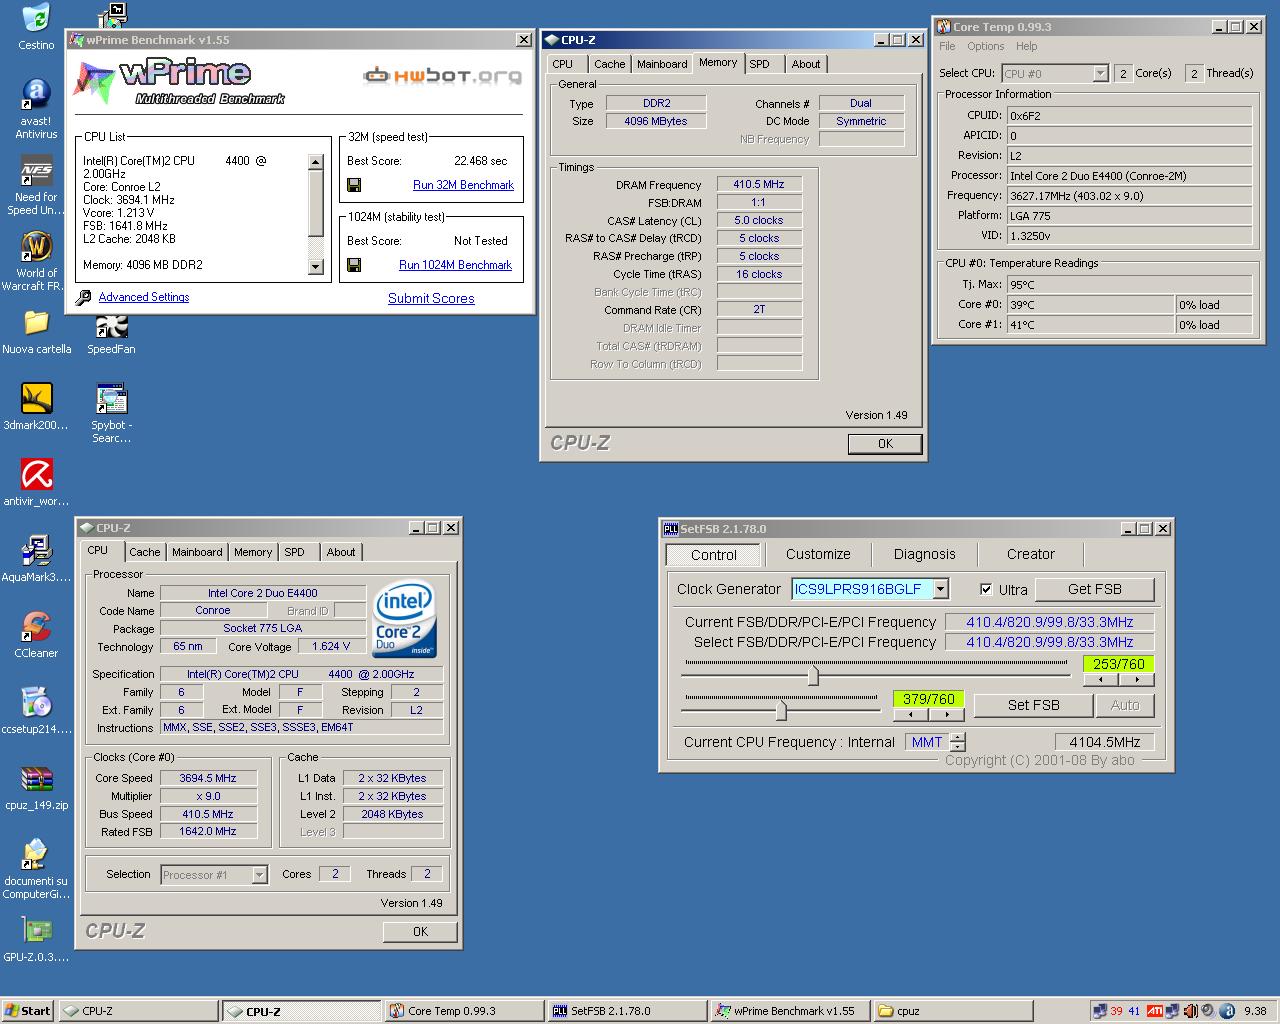This screenshot has height=1024, width=1280.
Task: Click wrench icon beside Advanced Settings
Action: [x=84, y=297]
